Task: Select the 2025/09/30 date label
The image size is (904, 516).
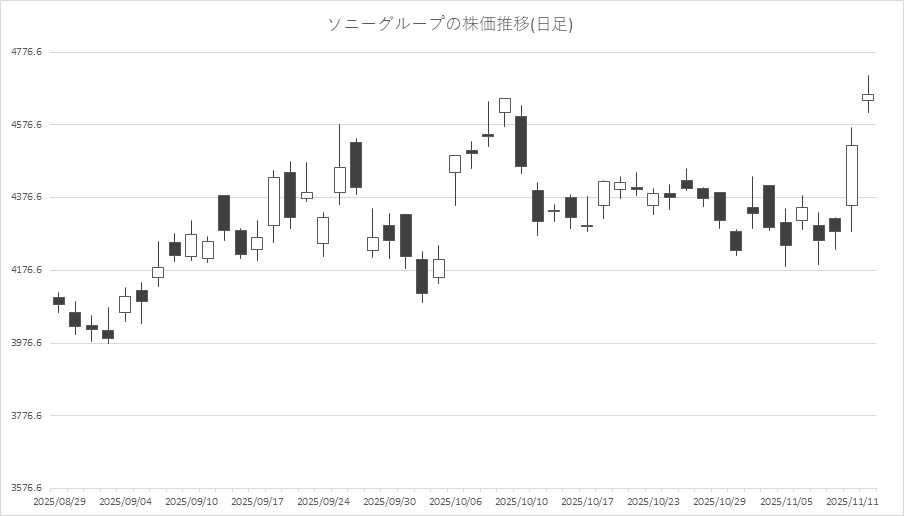Action: click(389, 501)
